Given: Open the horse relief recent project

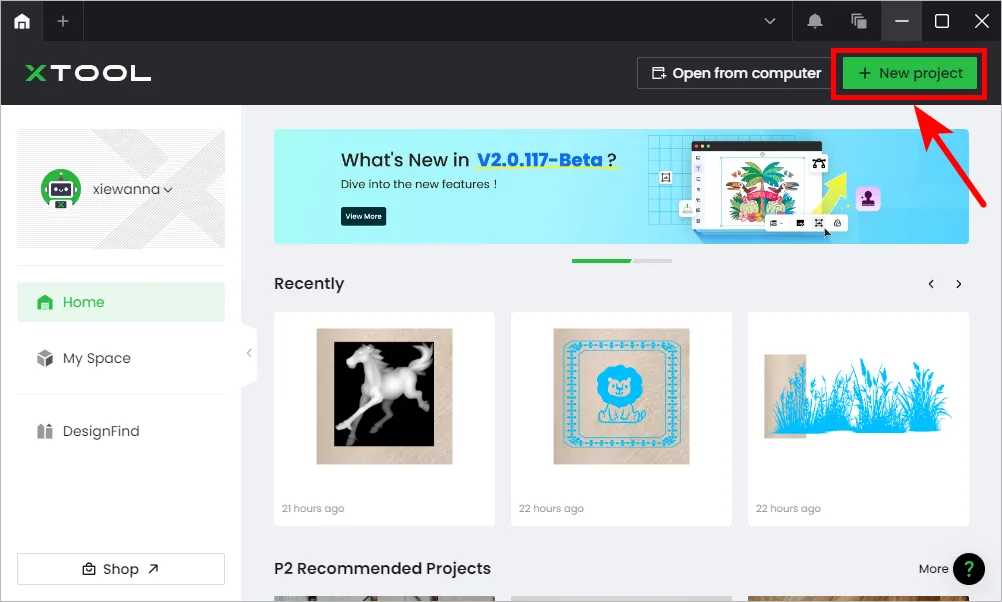Looking at the screenshot, I should pos(384,419).
